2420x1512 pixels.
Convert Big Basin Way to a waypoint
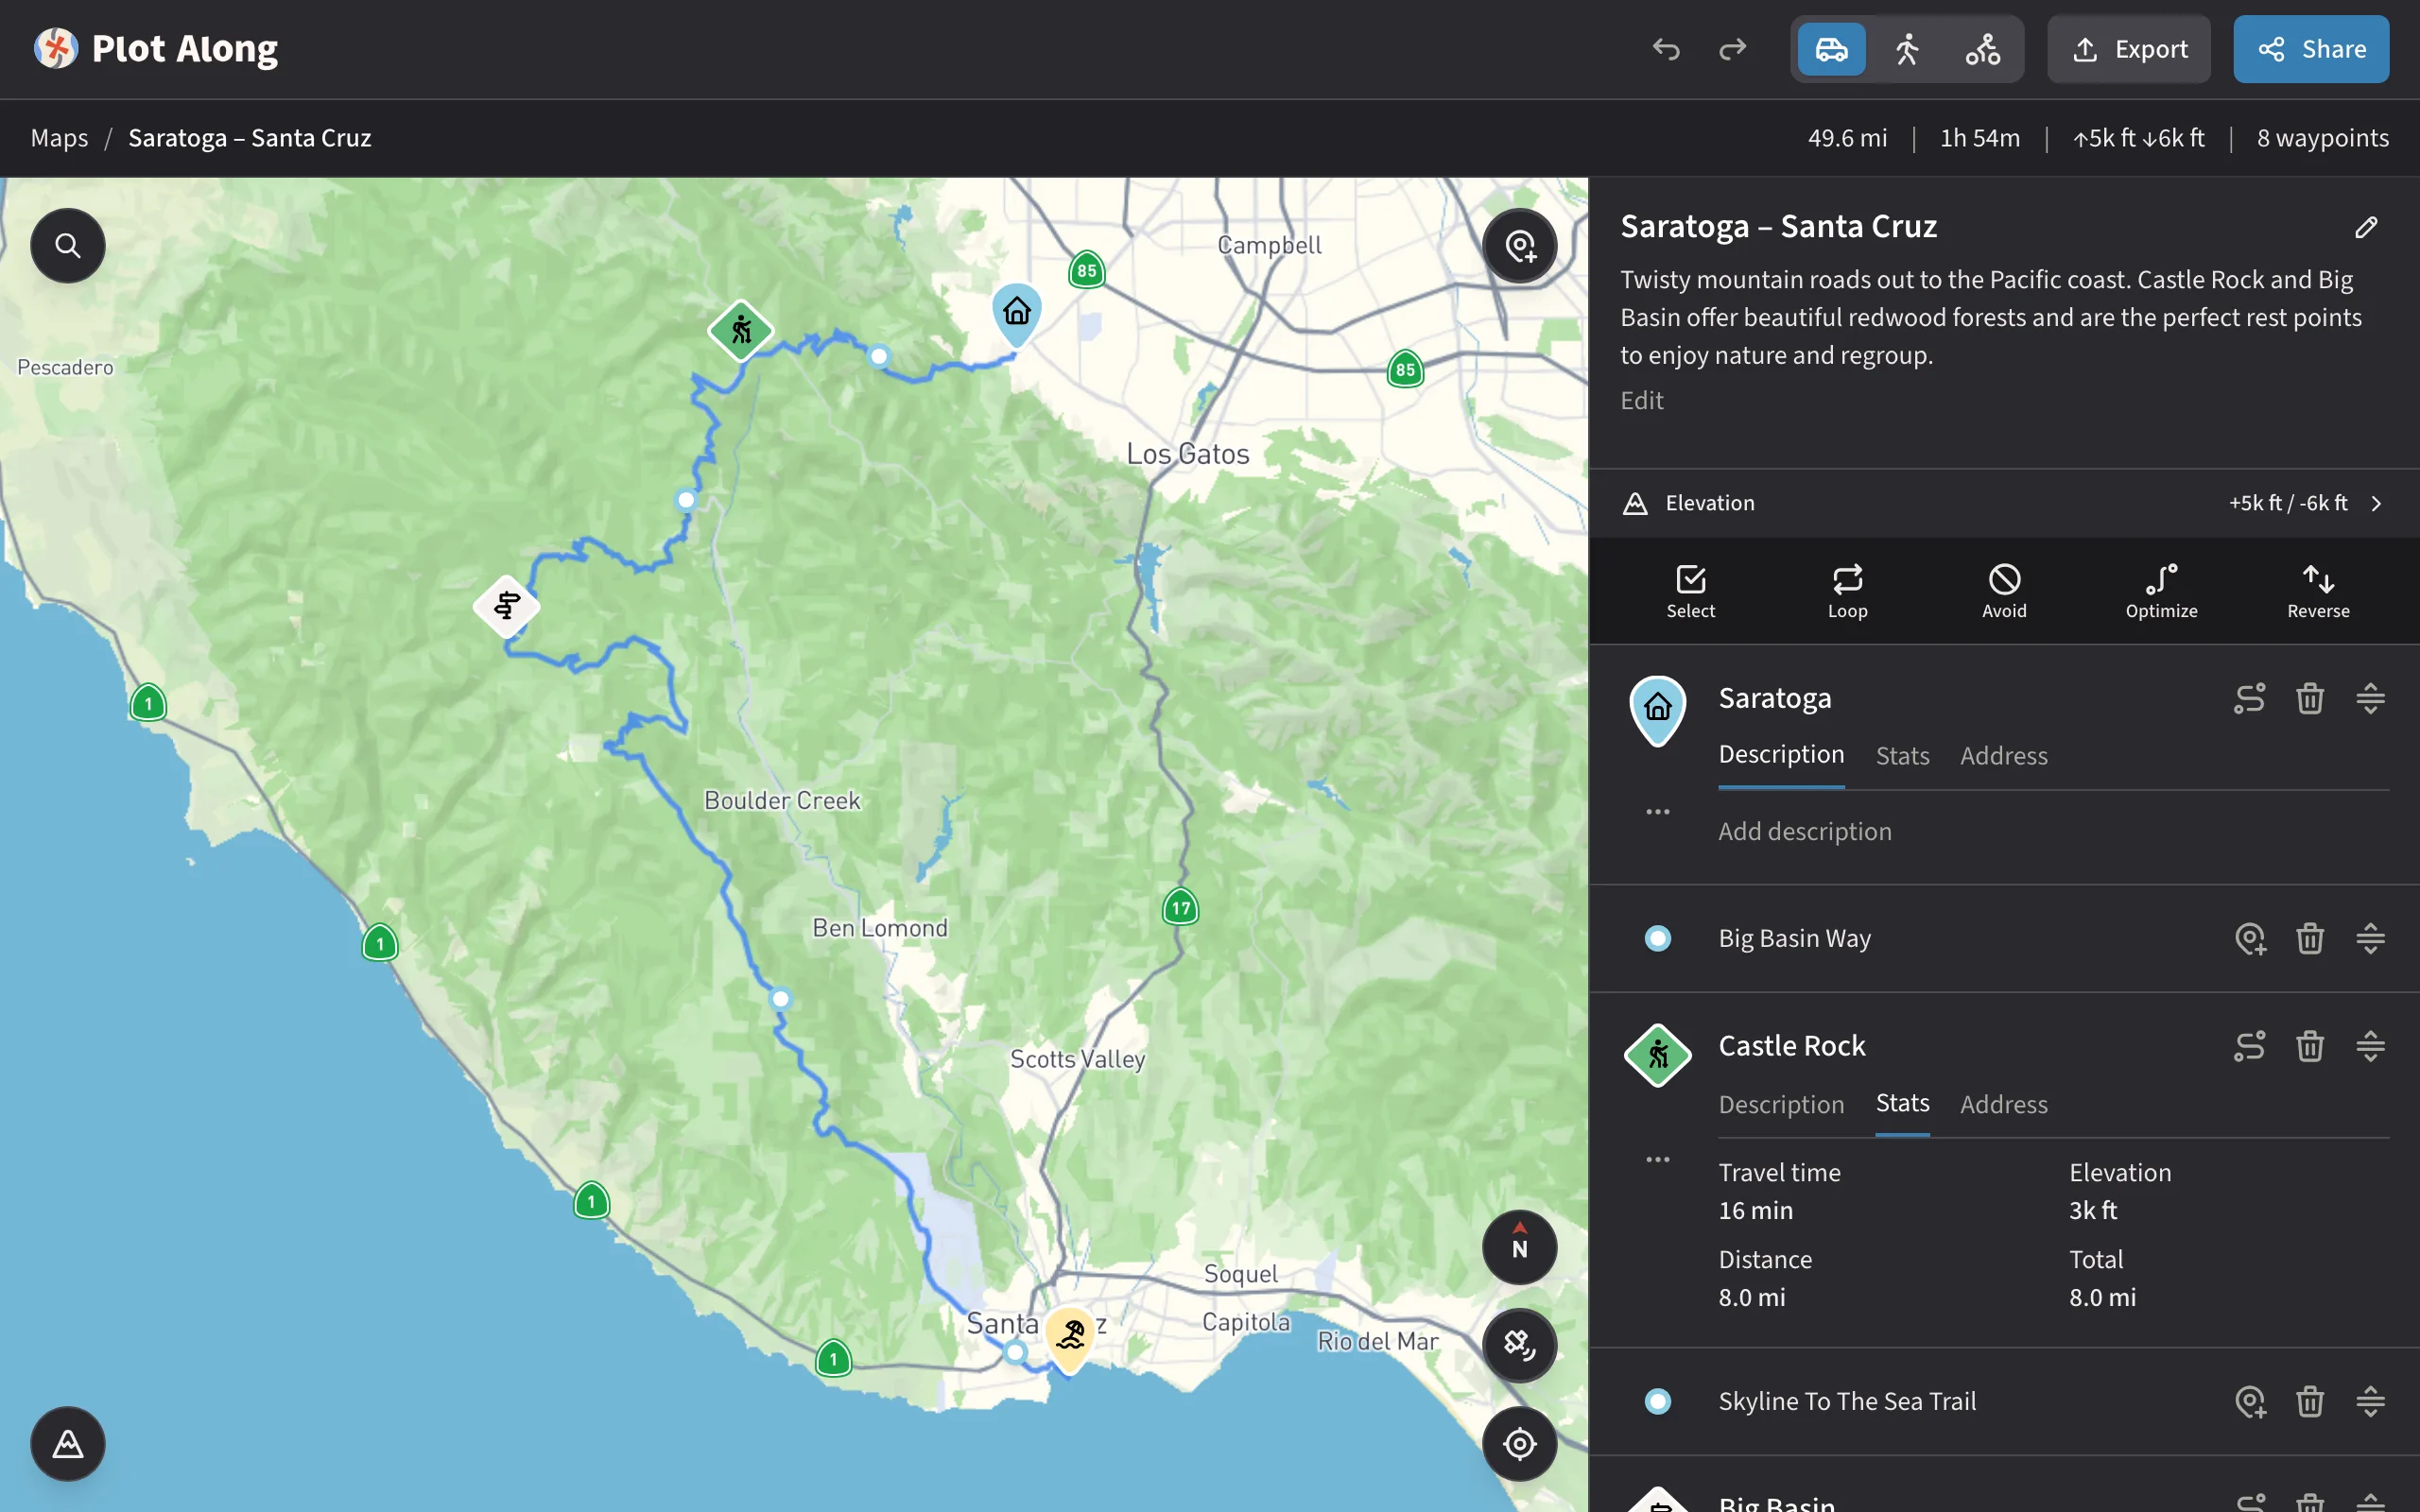2249,939
